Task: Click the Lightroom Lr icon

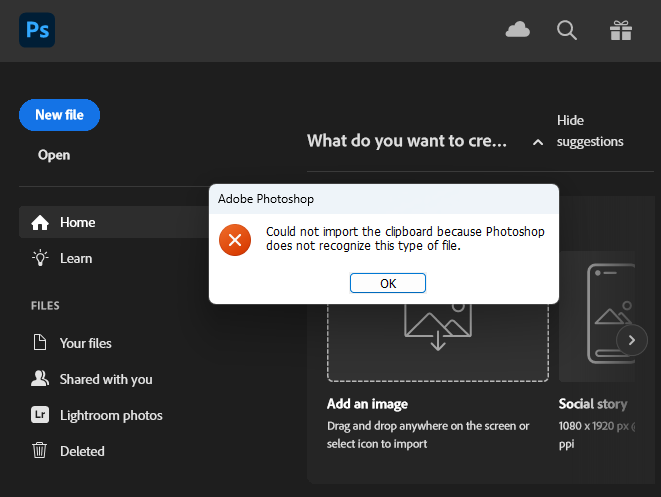Action: click(x=40, y=415)
